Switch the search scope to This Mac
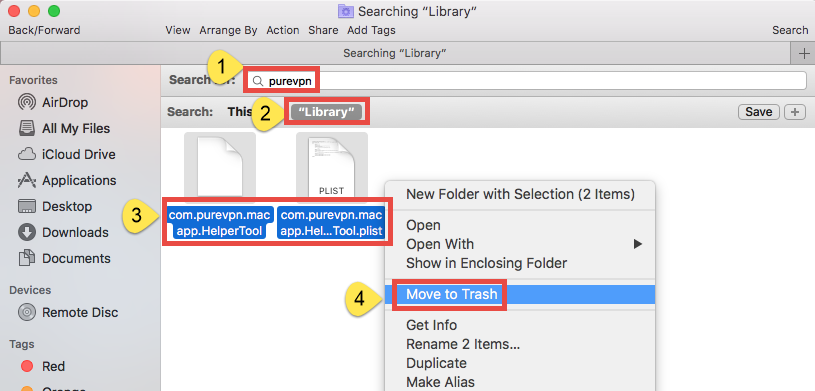The image size is (815, 391). pos(240,112)
